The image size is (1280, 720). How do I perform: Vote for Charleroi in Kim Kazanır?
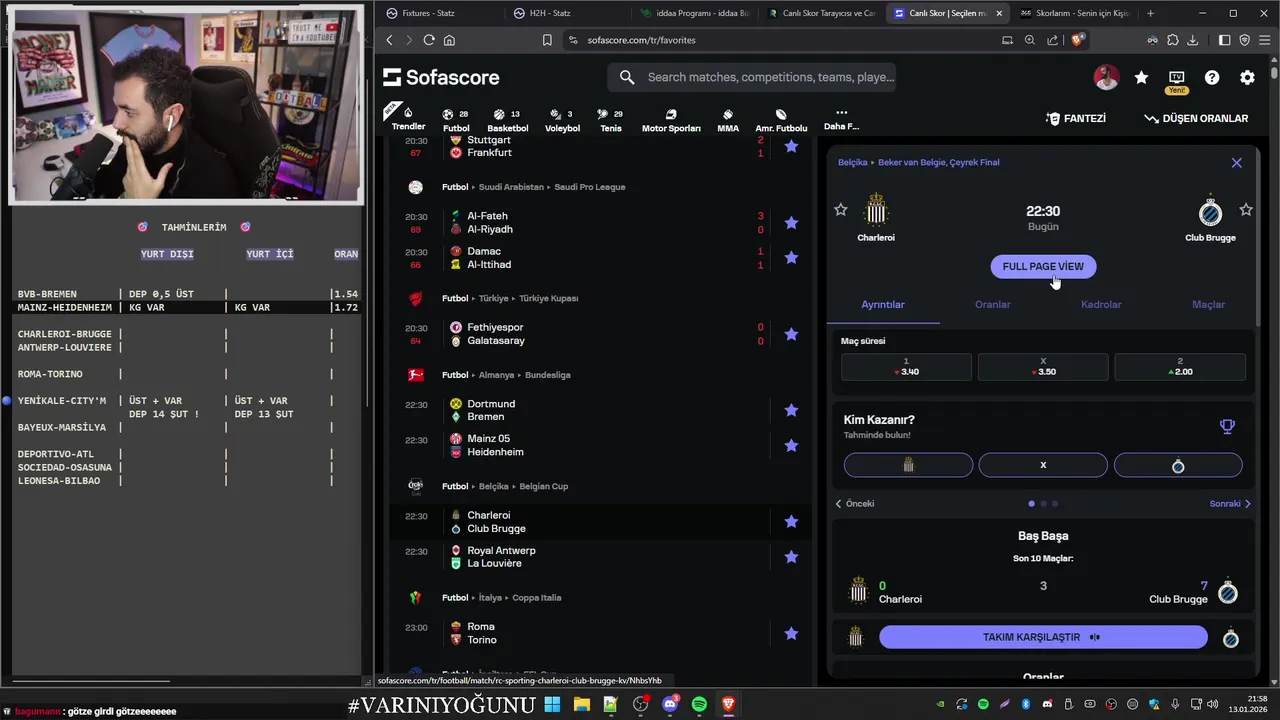point(908,465)
